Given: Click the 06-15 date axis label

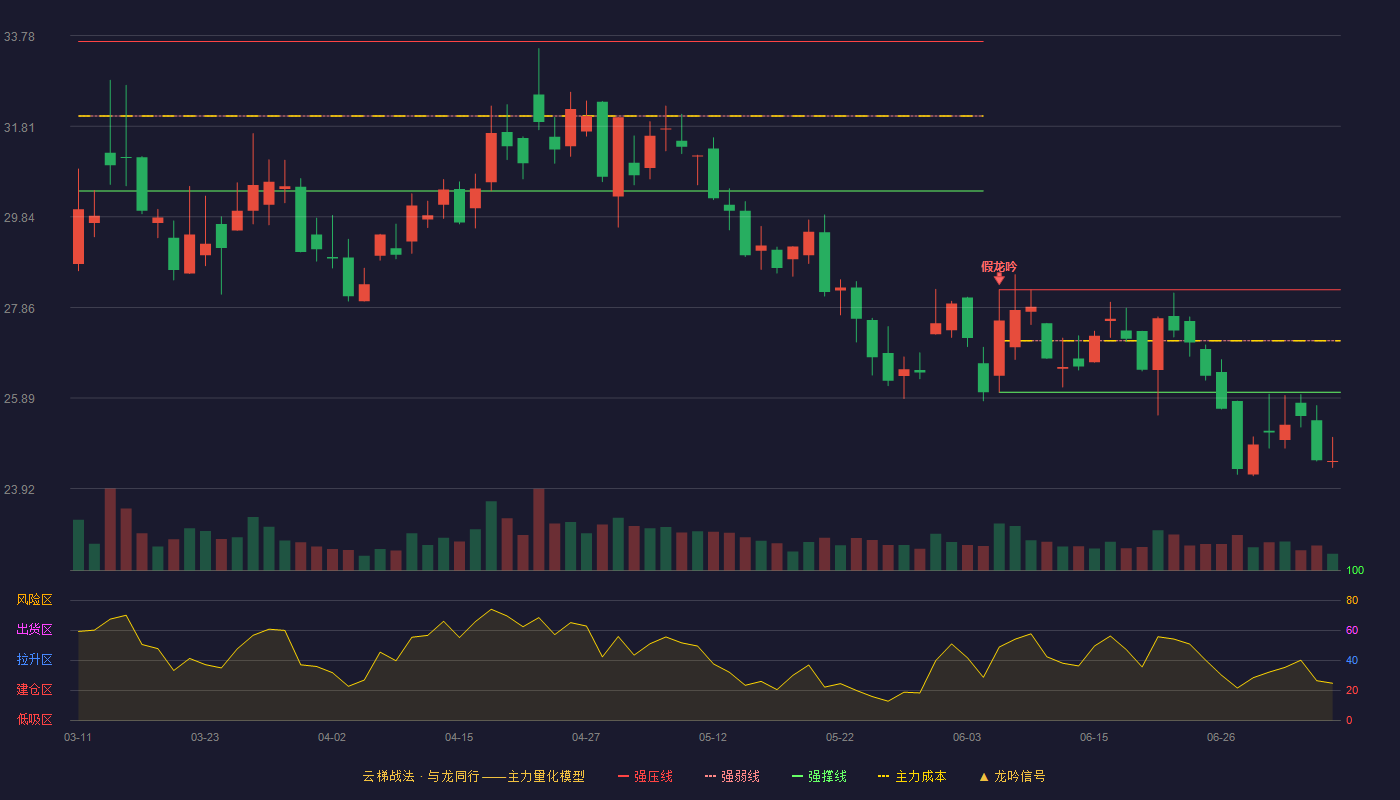Looking at the screenshot, I should [x=1094, y=737].
